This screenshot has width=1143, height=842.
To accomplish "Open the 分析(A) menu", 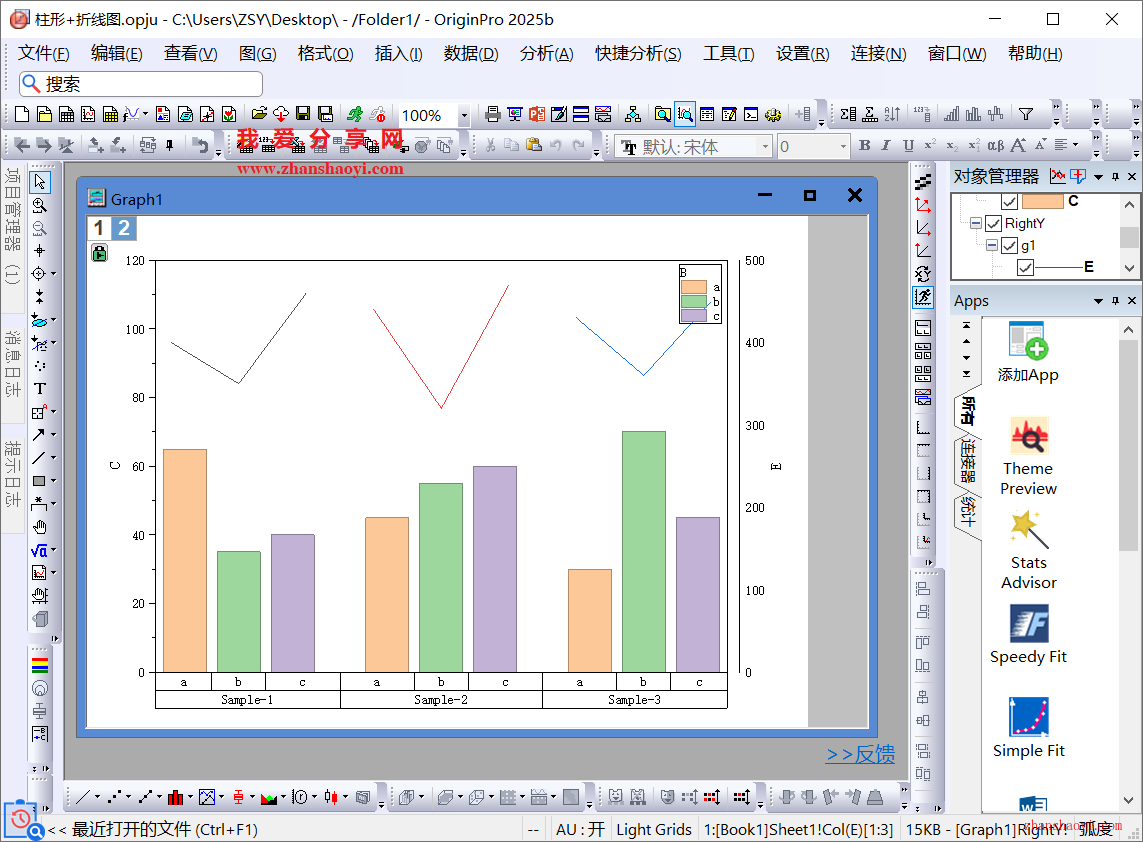I will point(546,54).
